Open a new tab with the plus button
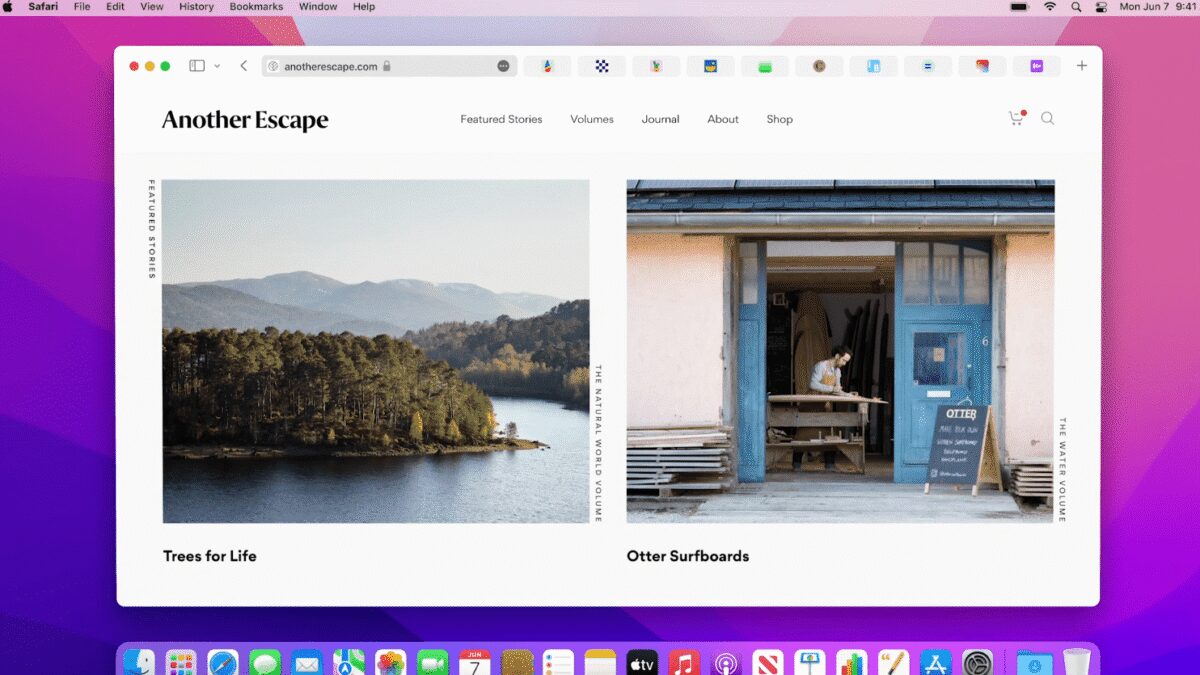Screen dimensions: 1200x675 (1081, 65)
